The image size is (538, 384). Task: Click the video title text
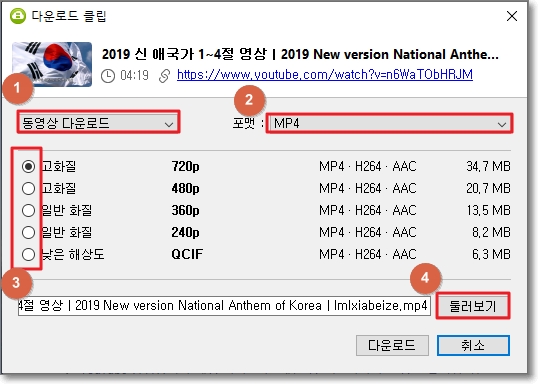300,54
